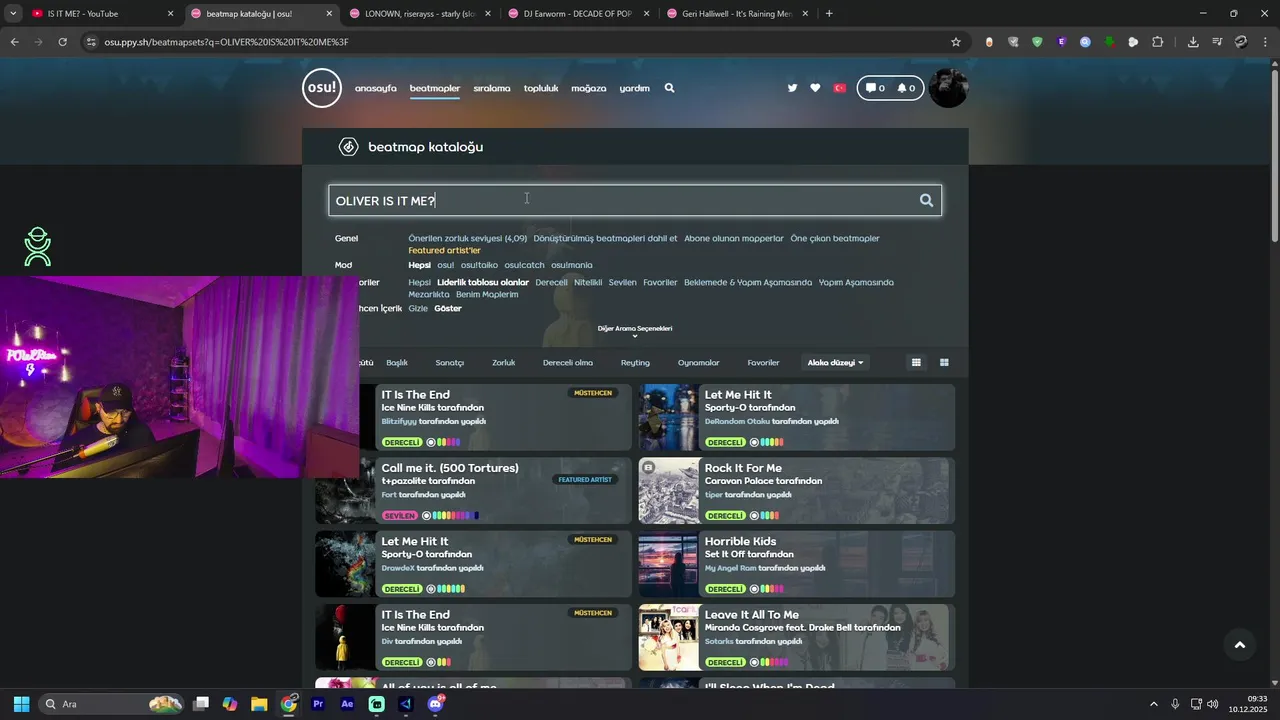The width and height of the screenshot is (1280, 720).
Task: Select Gizle for explicit content
Action: click(x=418, y=308)
